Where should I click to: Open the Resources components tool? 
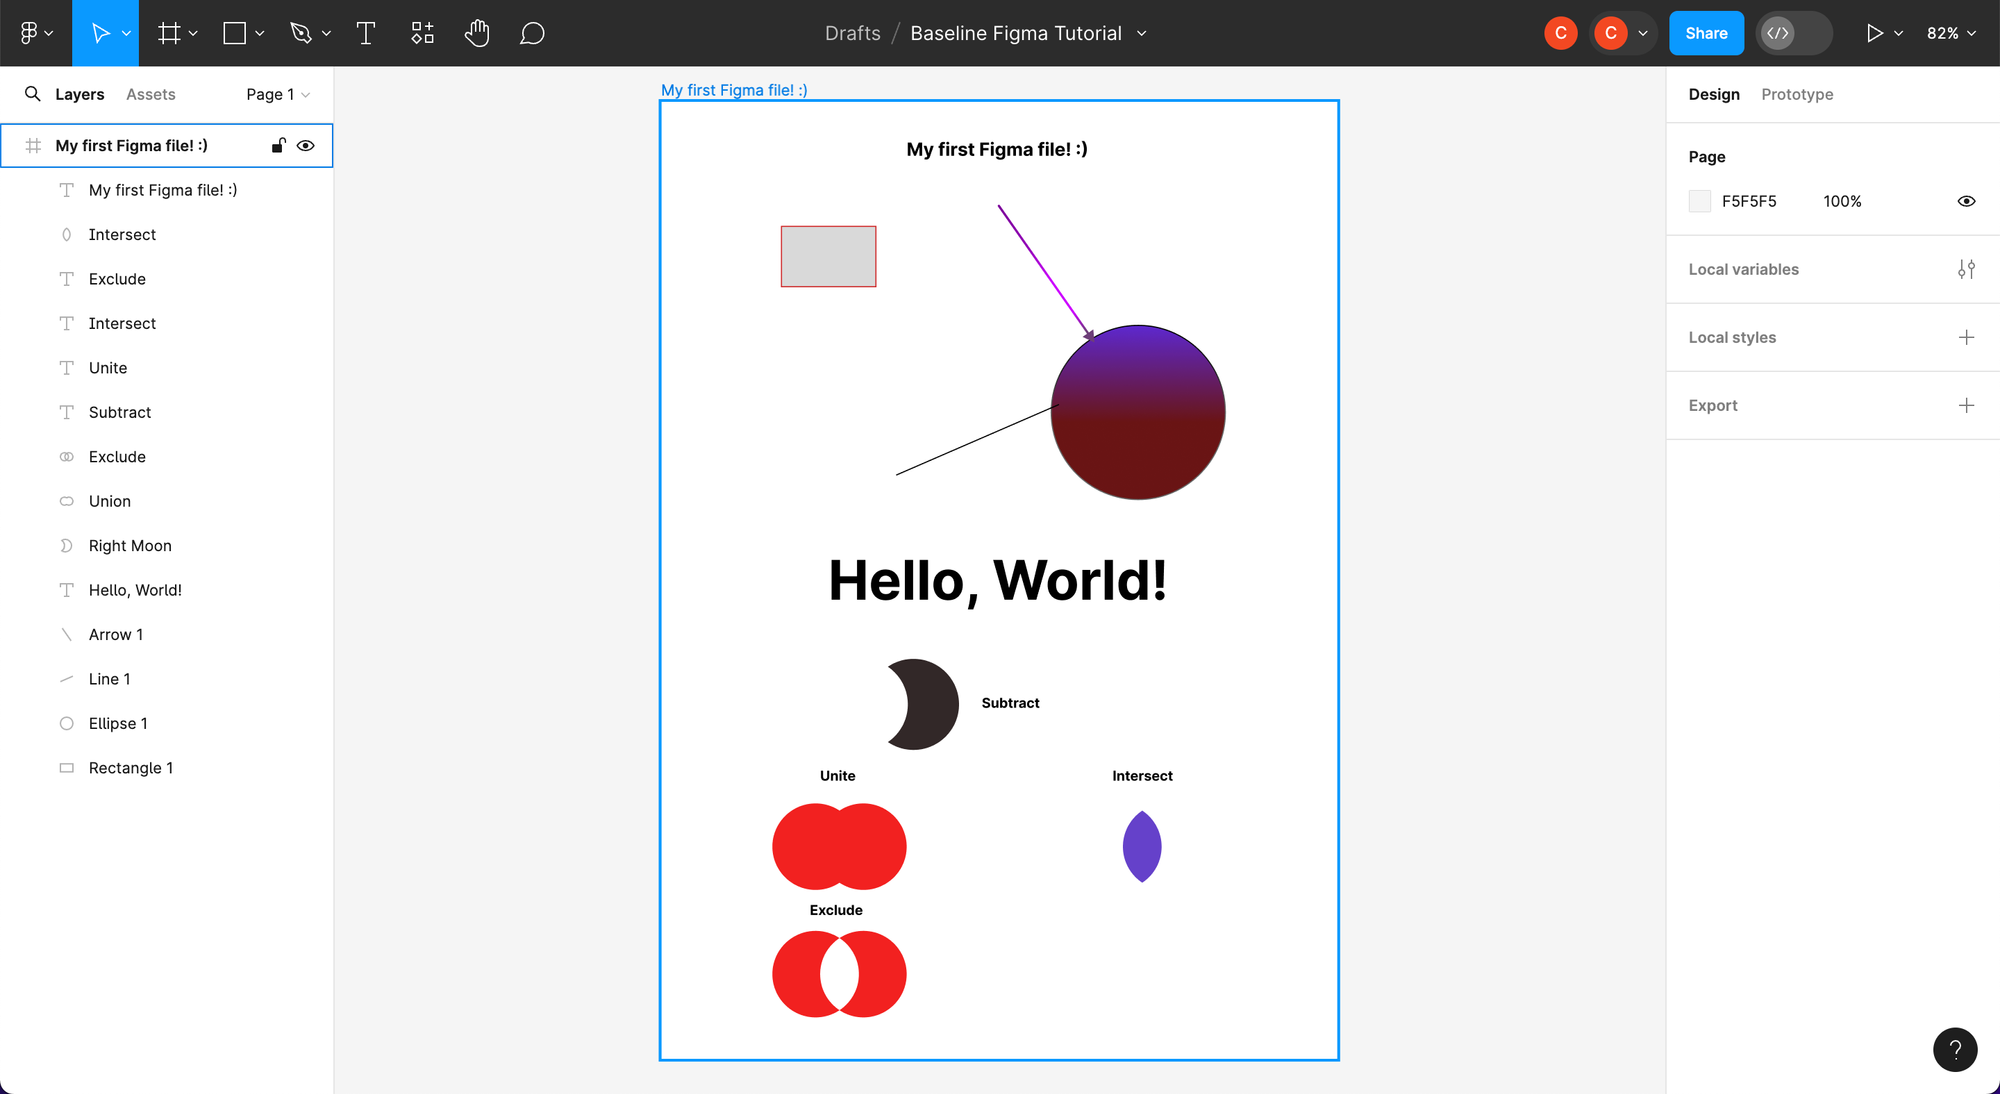click(x=422, y=33)
